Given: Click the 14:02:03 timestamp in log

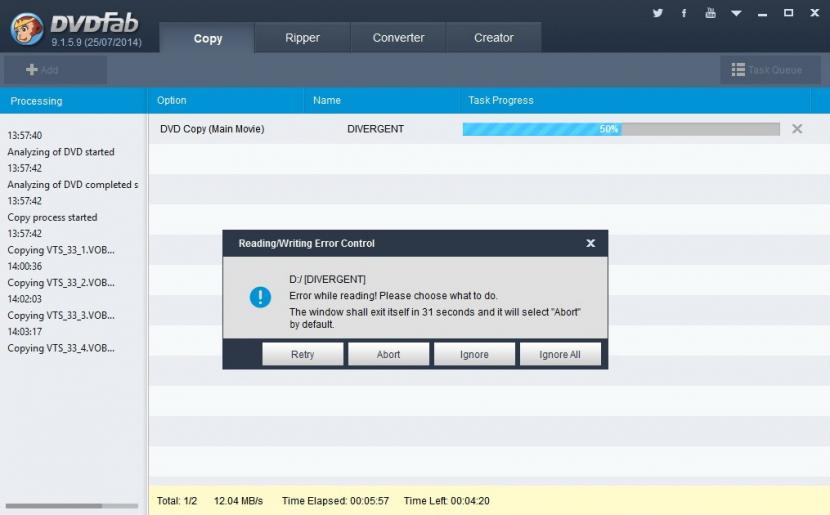Looking at the screenshot, I should pos(24,299).
